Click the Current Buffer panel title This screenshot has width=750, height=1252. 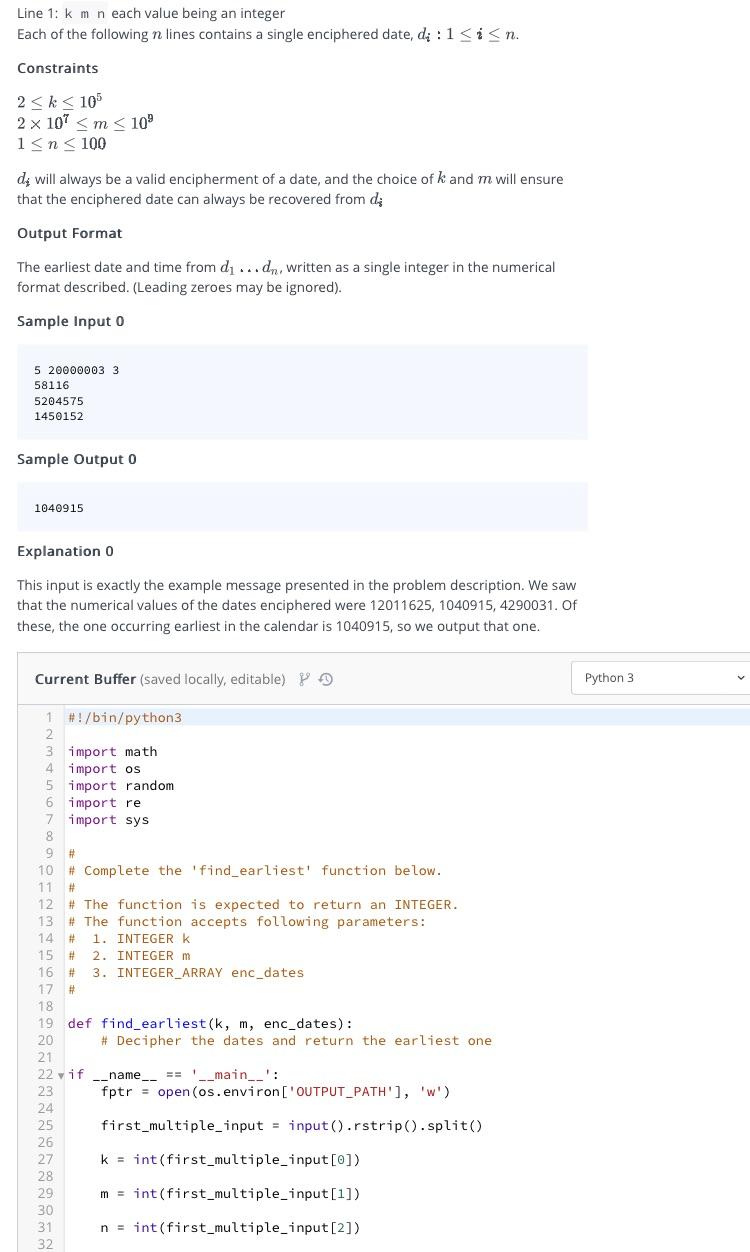(78, 678)
